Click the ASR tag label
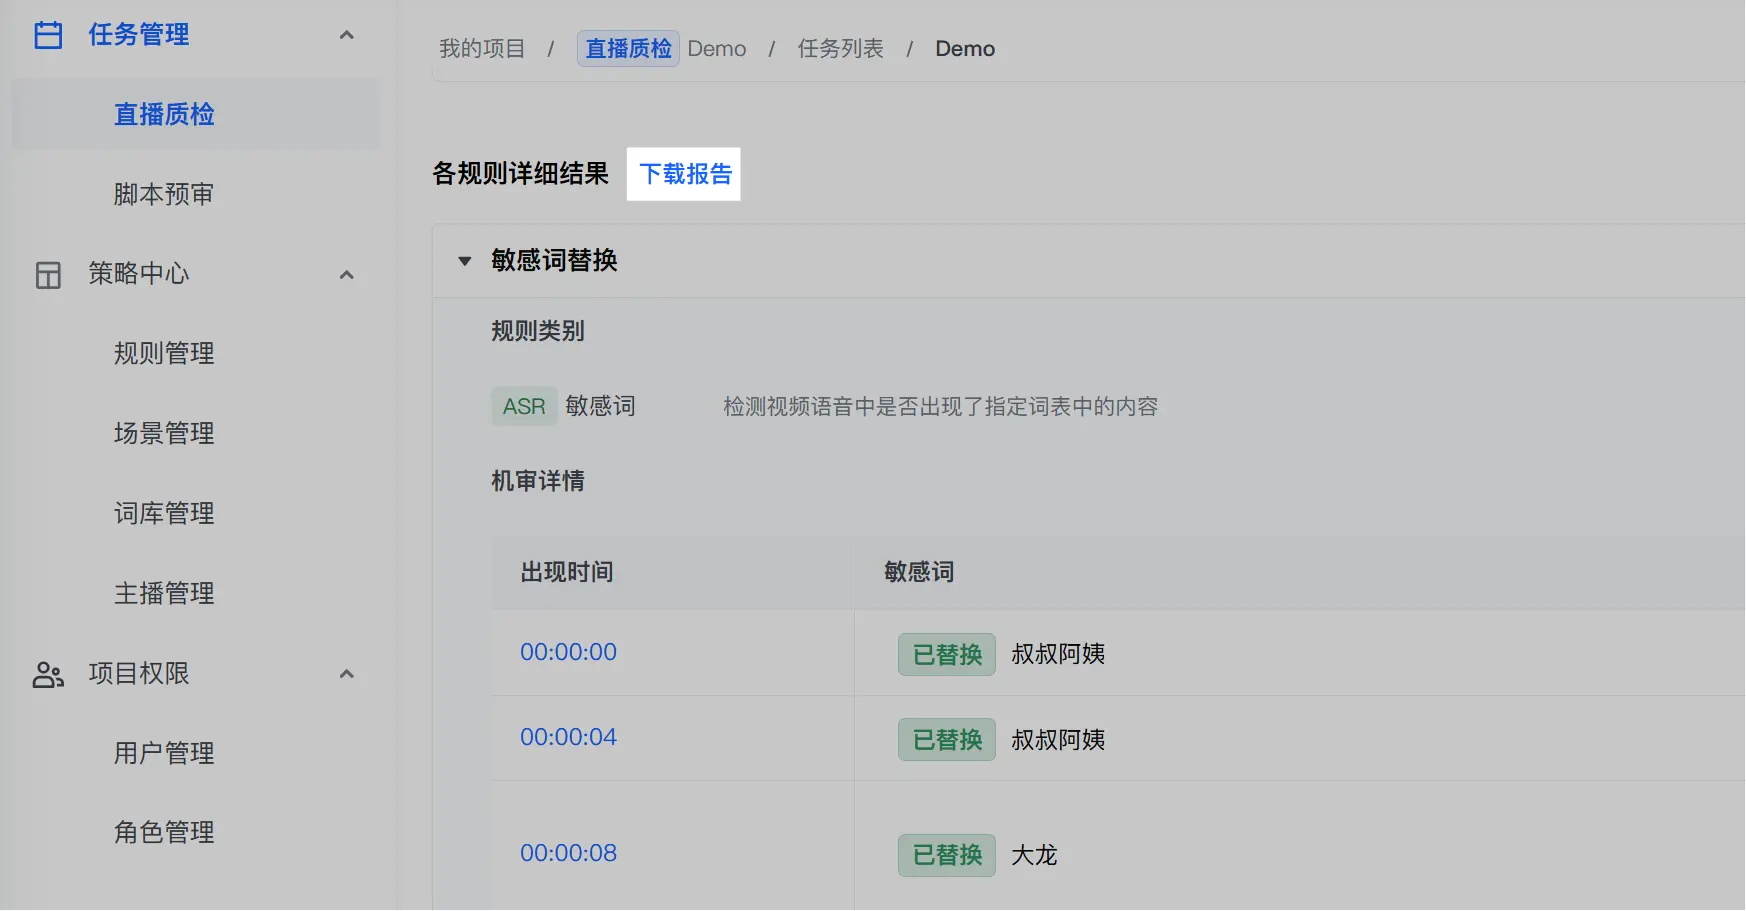Screen dimensions: 1746x911 [x=524, y=406]
